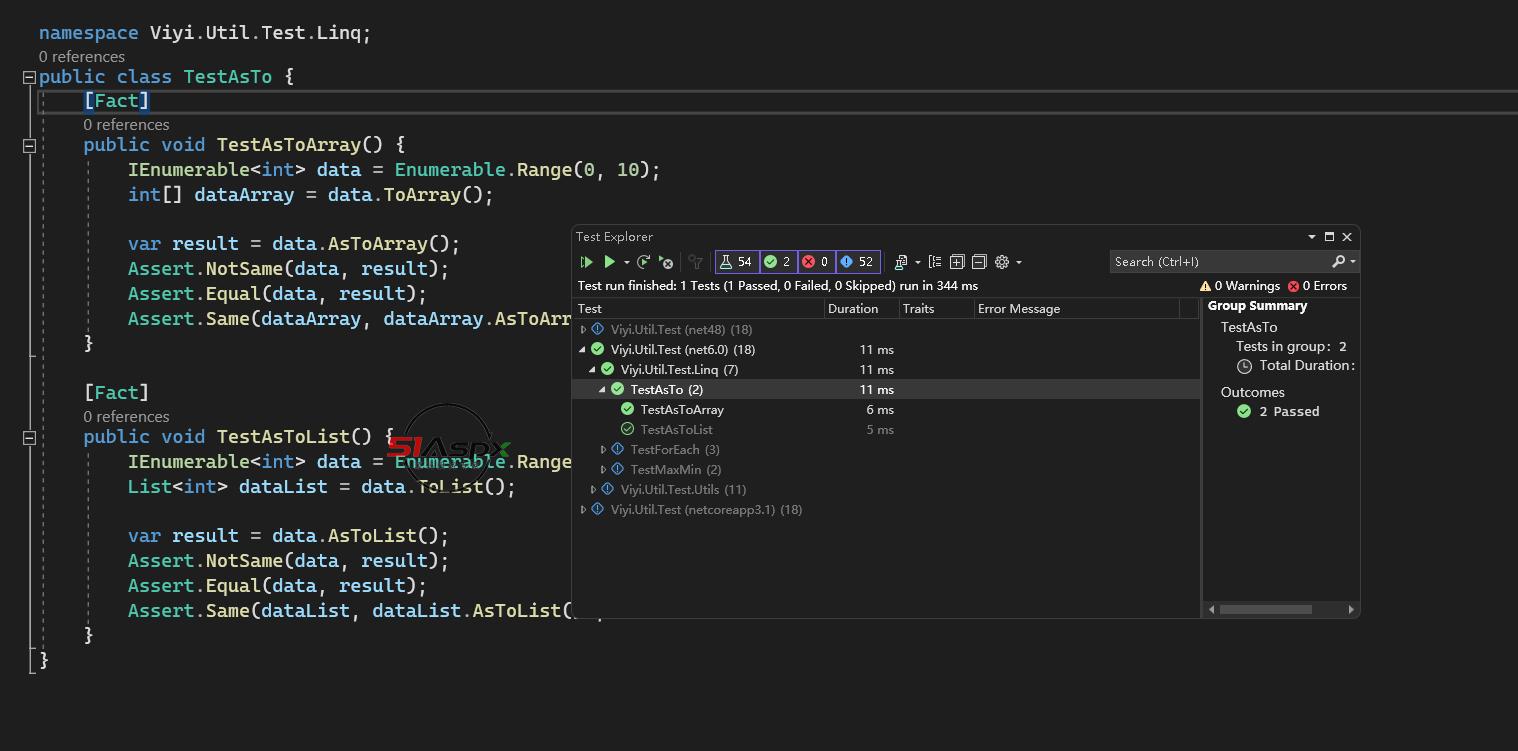This screenshot has height=751, width=1518.
Task: Click the green Run tests button
Action: point(609,262)
